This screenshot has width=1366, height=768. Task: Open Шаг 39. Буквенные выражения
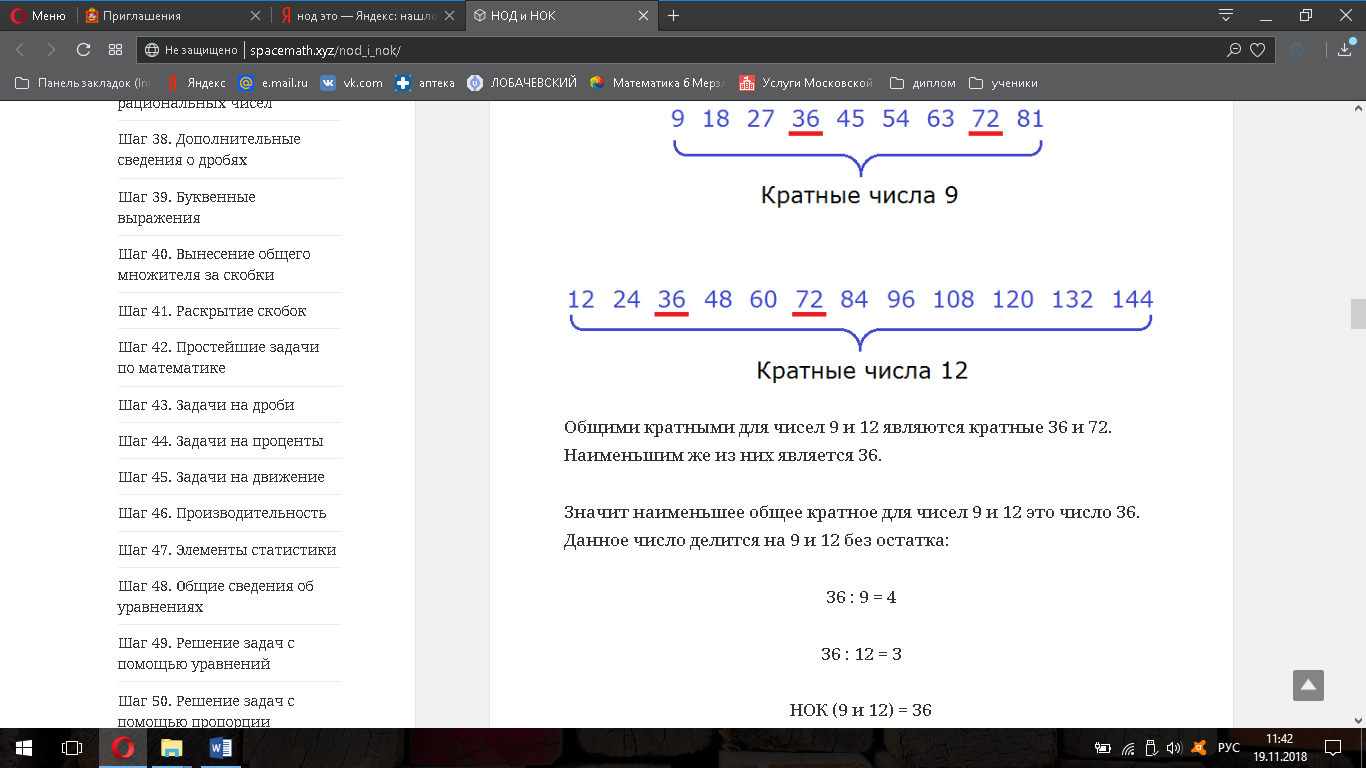click(x=187, y=207)
